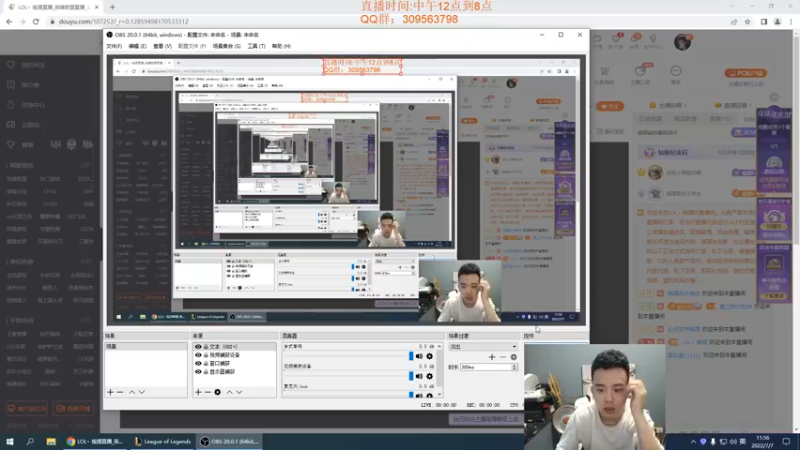Open the 淡出 transition dropdown
The height and width of the screenshot is (450, 800).
click(483, 346)
